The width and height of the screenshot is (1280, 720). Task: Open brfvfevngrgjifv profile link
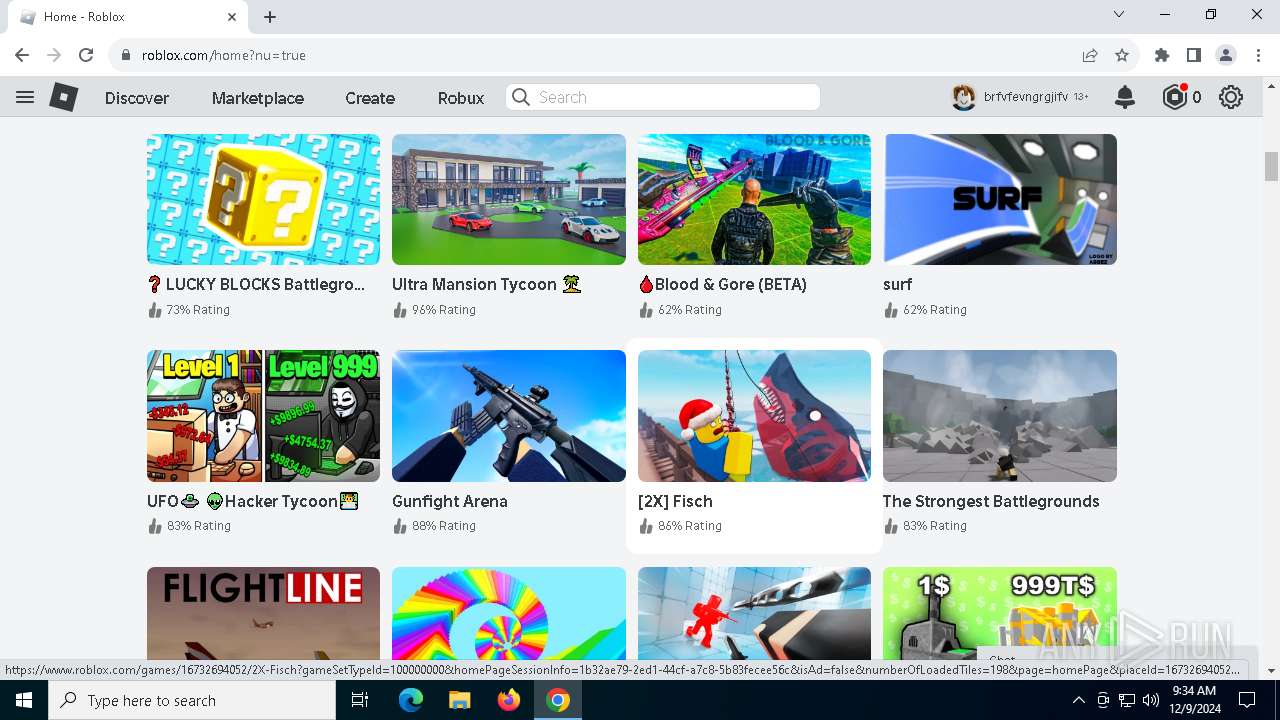(1026, 97)
